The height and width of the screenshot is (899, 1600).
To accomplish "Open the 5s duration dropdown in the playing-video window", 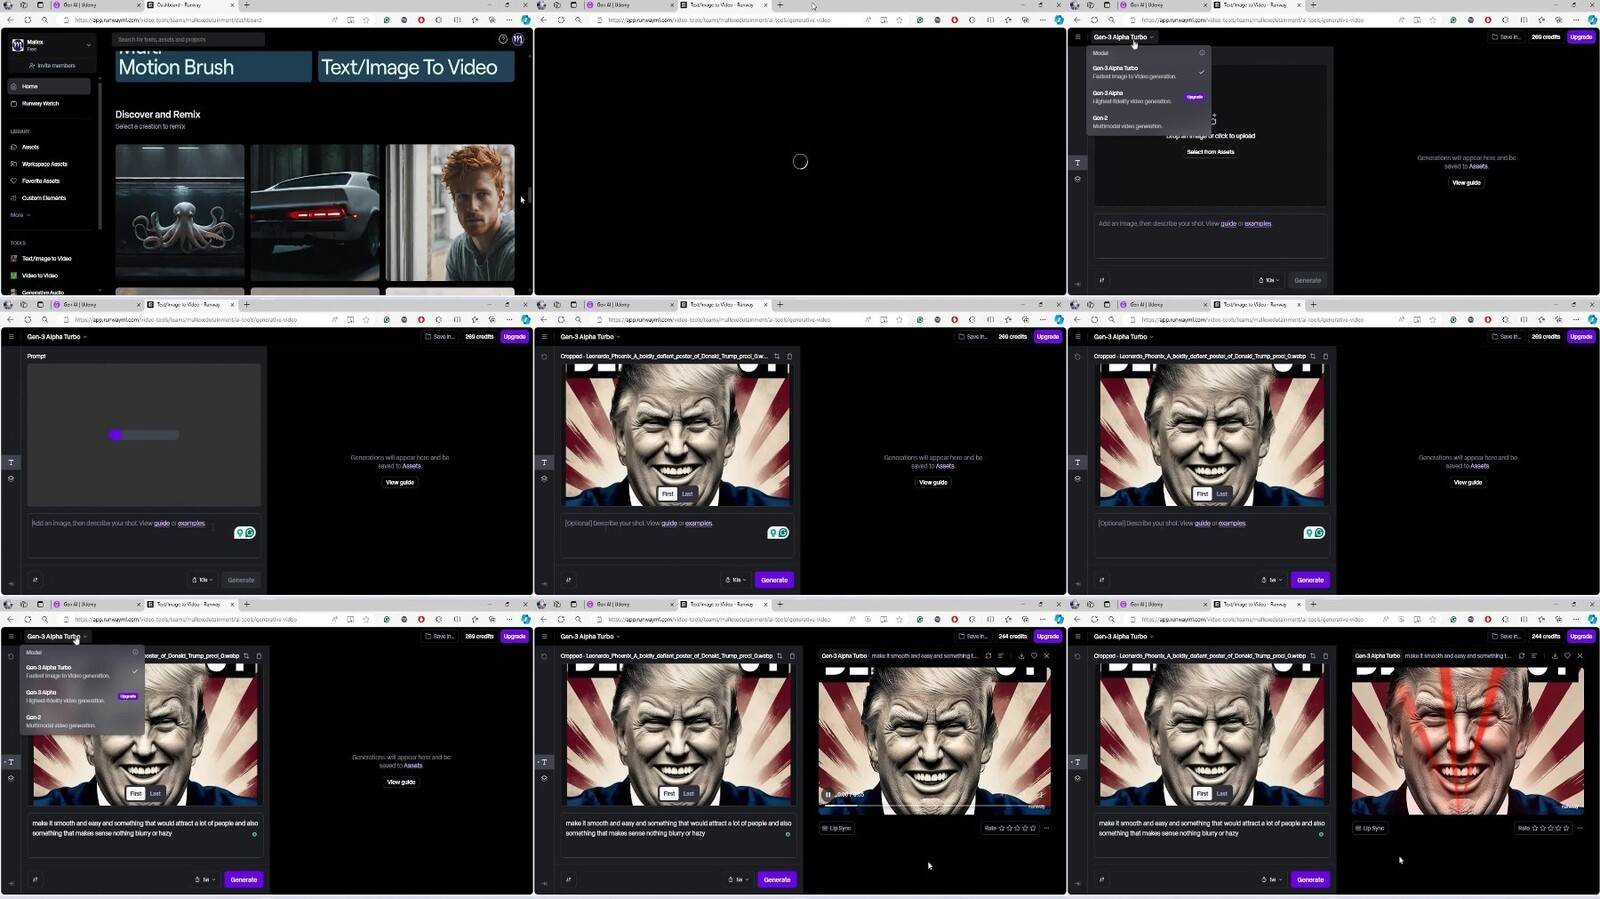I will click(x=737, y=880).
